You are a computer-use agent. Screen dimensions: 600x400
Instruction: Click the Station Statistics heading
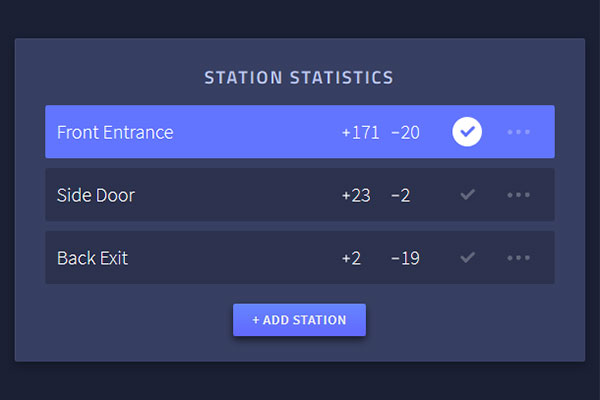click(299, 77)
